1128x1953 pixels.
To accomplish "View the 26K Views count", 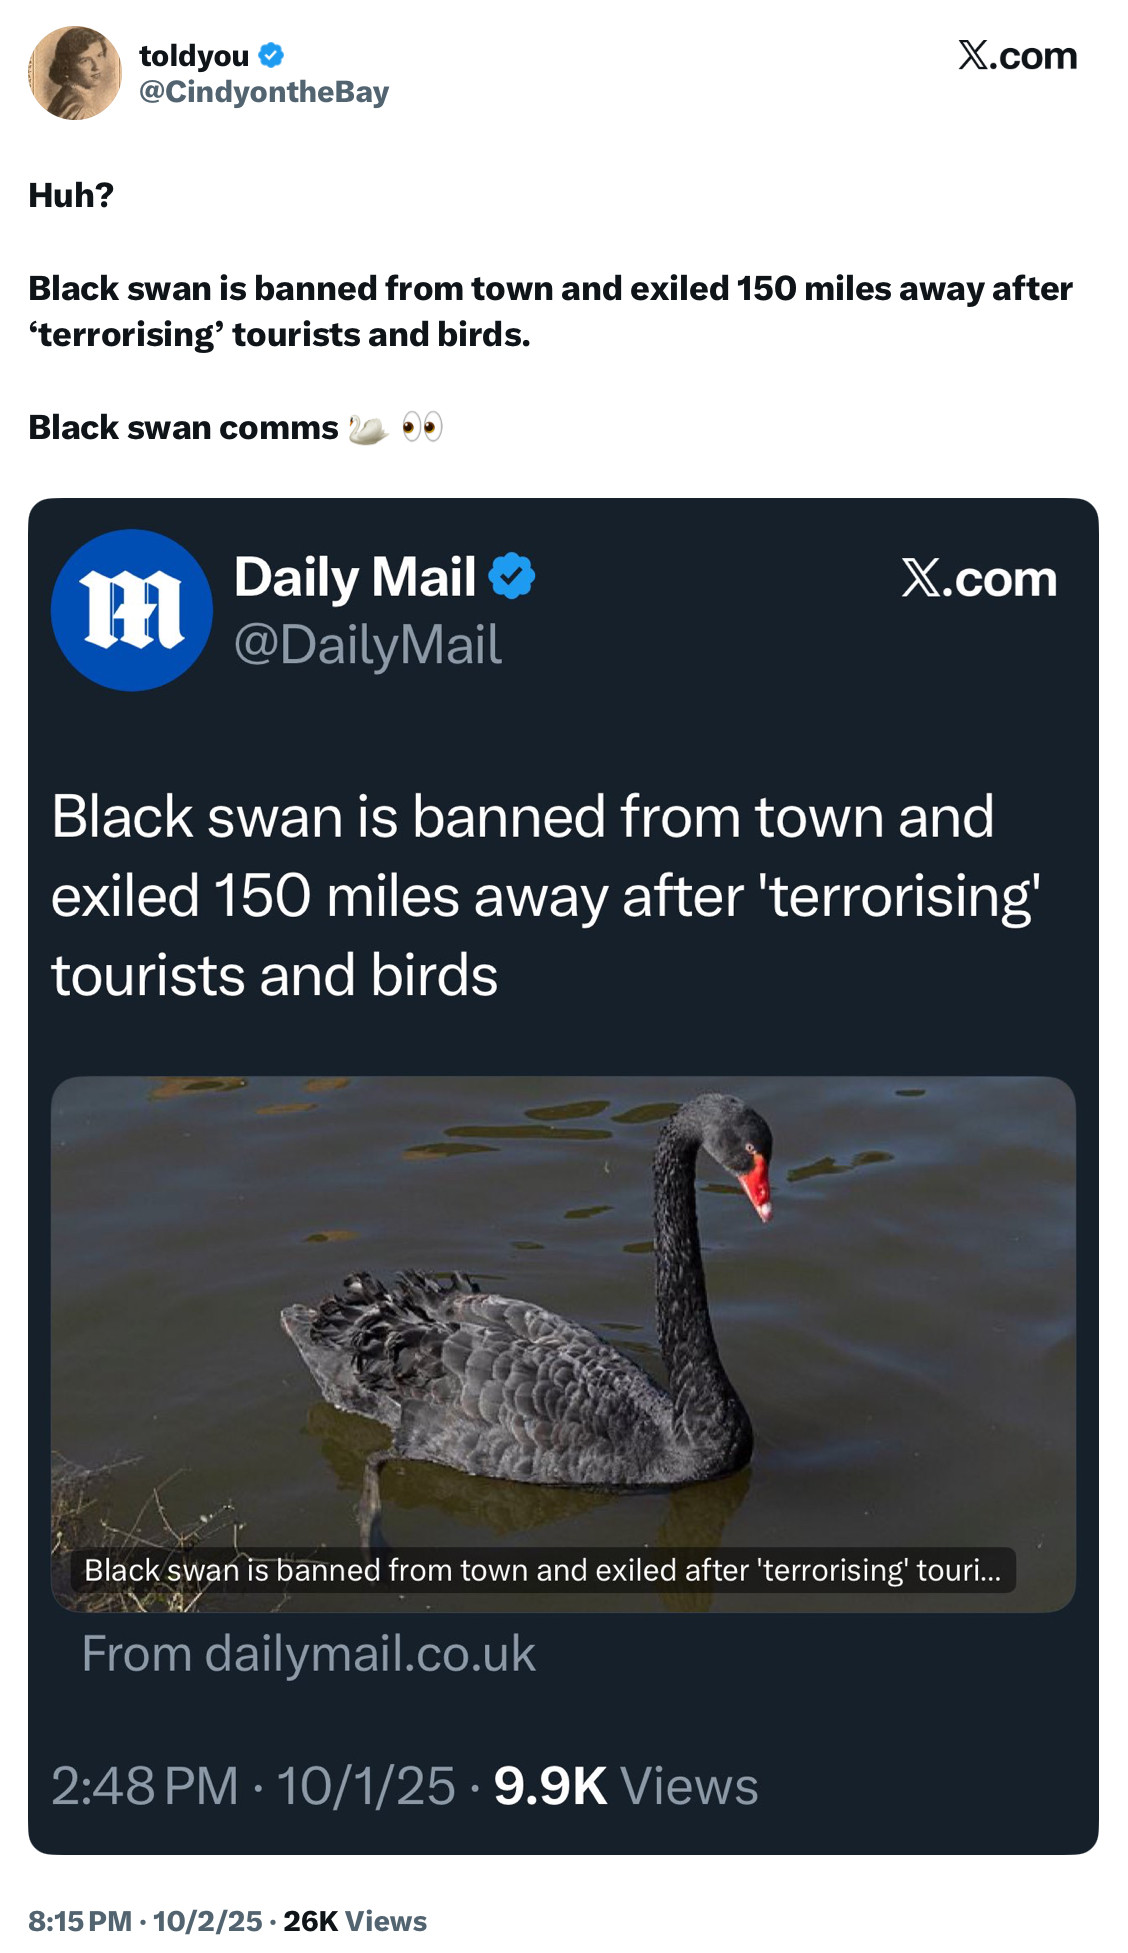I will coord(355,1921).
